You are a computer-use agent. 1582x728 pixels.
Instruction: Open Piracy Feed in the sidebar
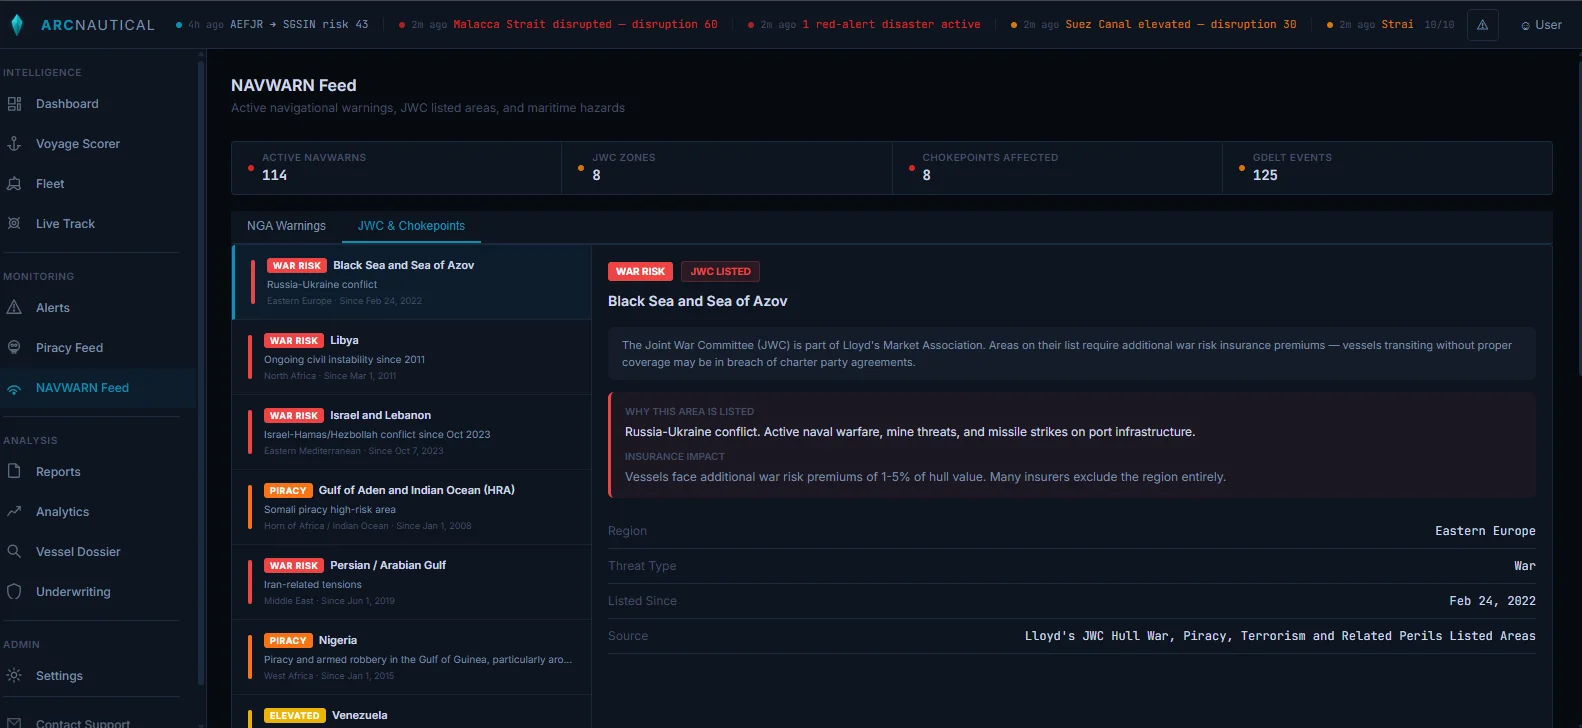click(x=69, y=348)
